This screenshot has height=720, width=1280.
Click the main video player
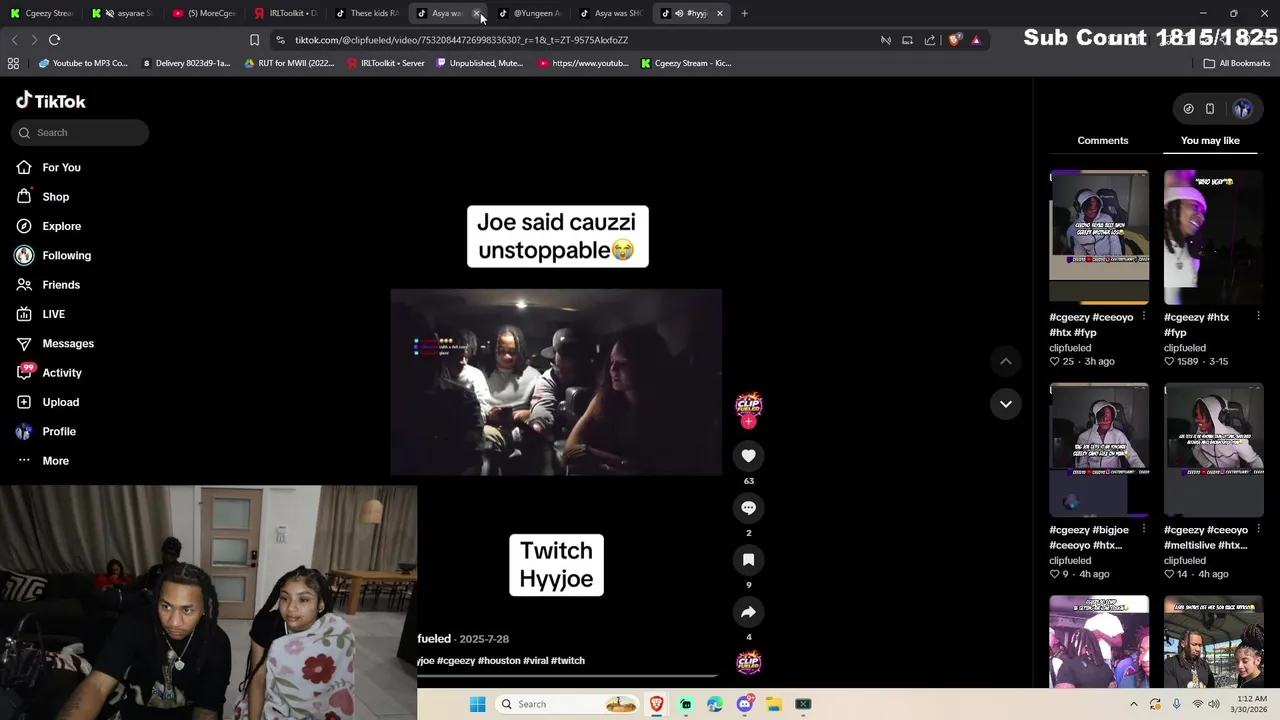click(x=555, y=382)
